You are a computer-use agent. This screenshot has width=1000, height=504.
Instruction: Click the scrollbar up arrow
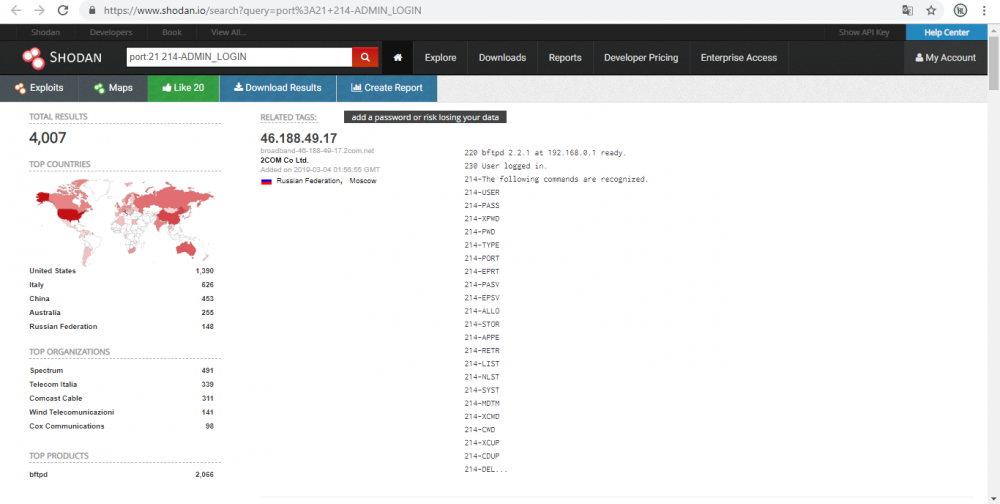coord(994,29)
